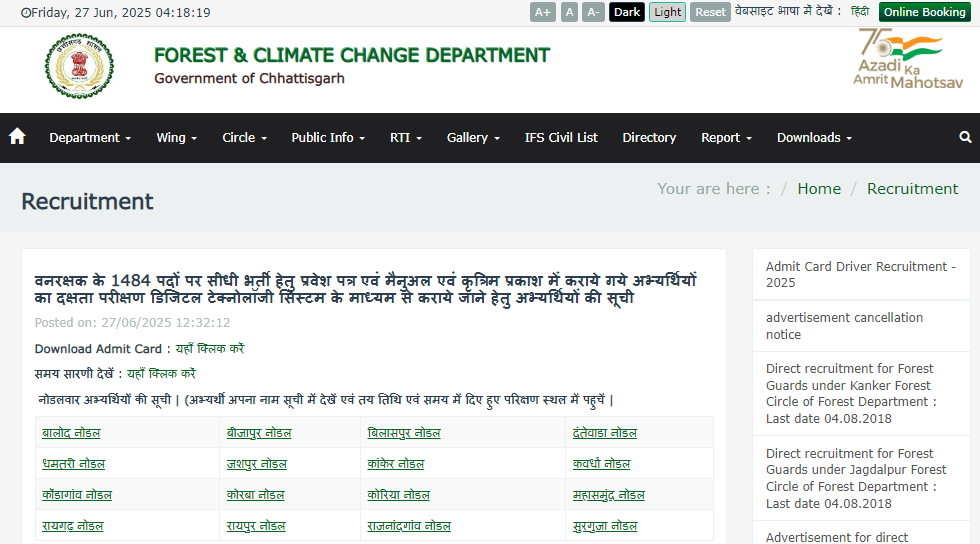Viewport: 980px width, 544px height.
Task: Open IFS Civil List menu item
Action: [x=561, y=137]
